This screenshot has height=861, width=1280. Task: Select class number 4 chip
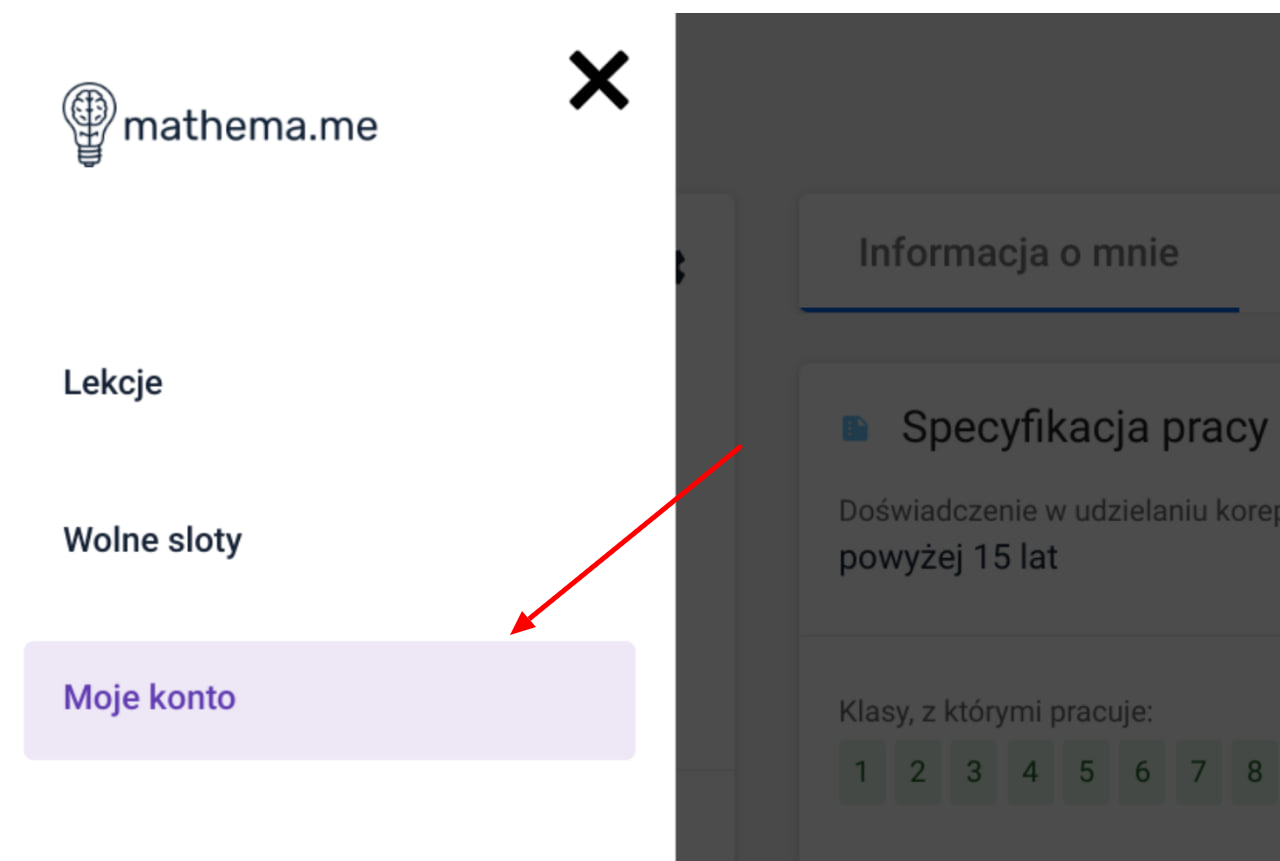coord(1030,772)
